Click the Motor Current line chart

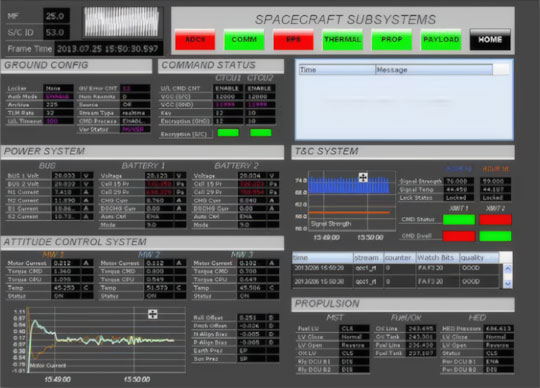pyautogui.click(x=107, y=339)
